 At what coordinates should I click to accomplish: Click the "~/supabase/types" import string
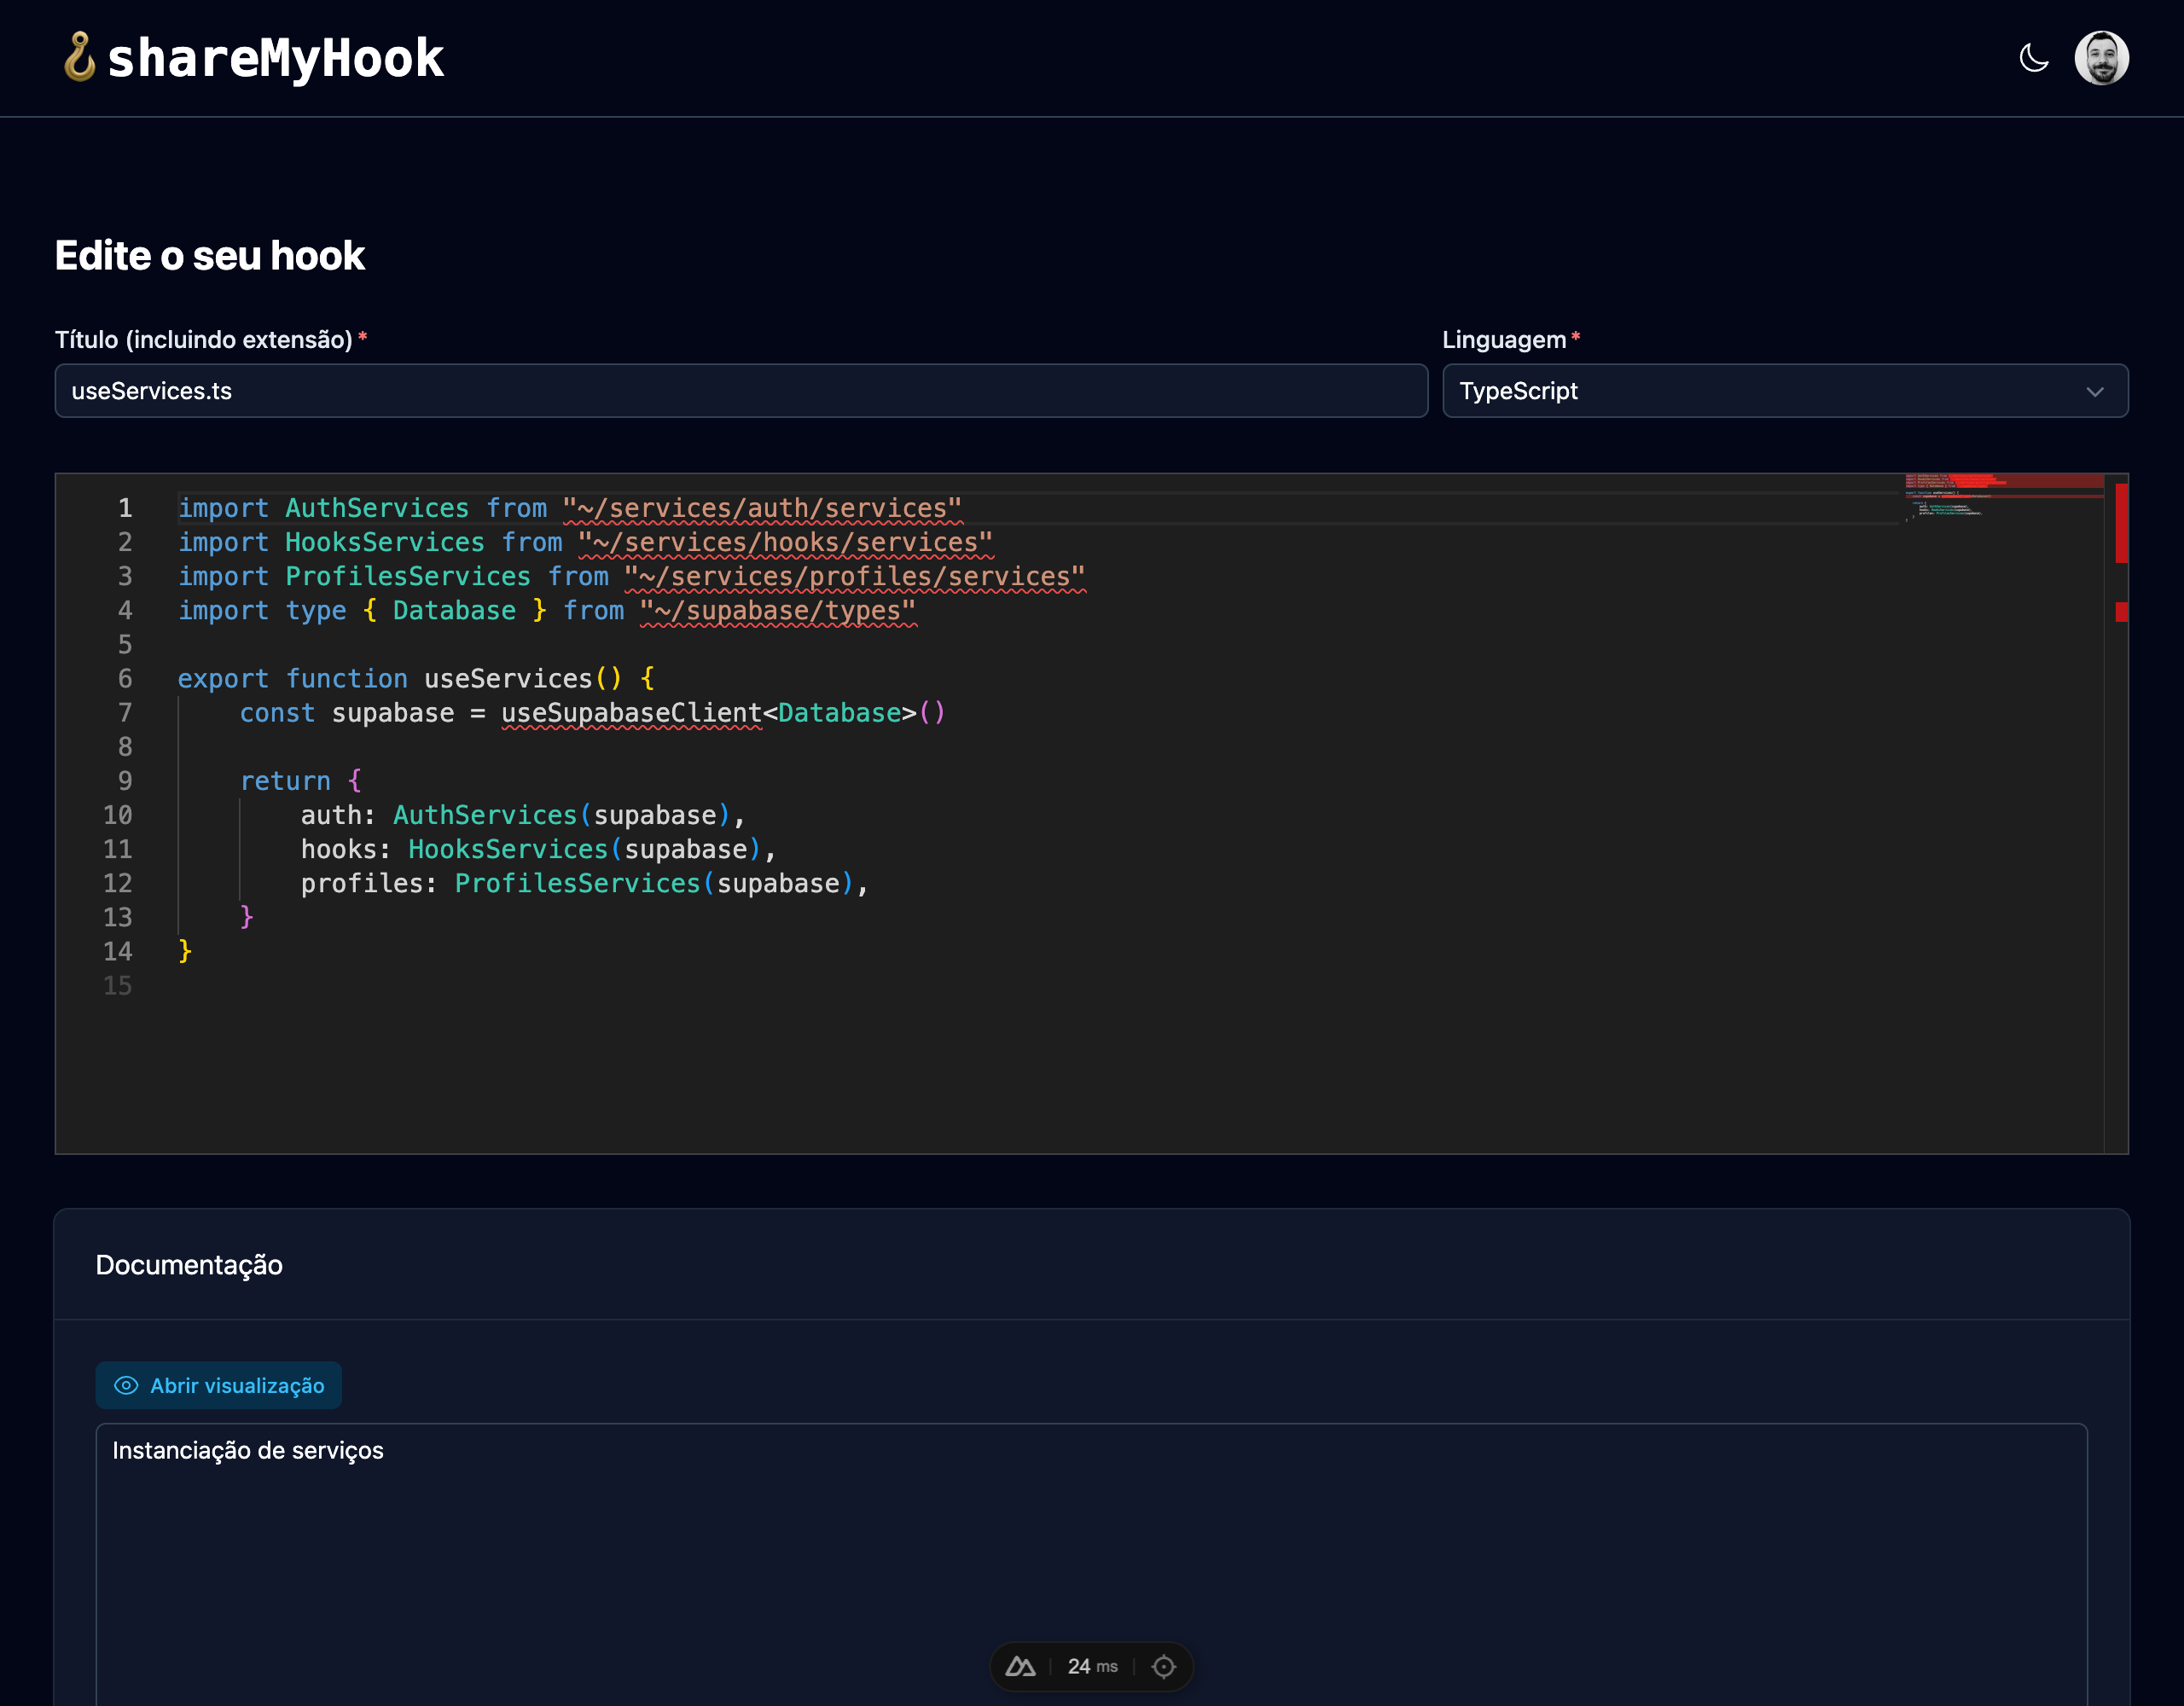pos(777,610)
